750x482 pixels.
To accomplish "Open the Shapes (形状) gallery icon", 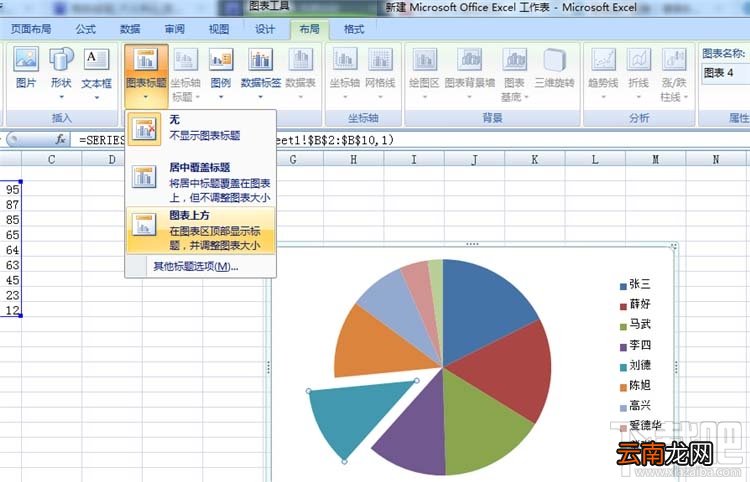I will [x=61, y=59].
